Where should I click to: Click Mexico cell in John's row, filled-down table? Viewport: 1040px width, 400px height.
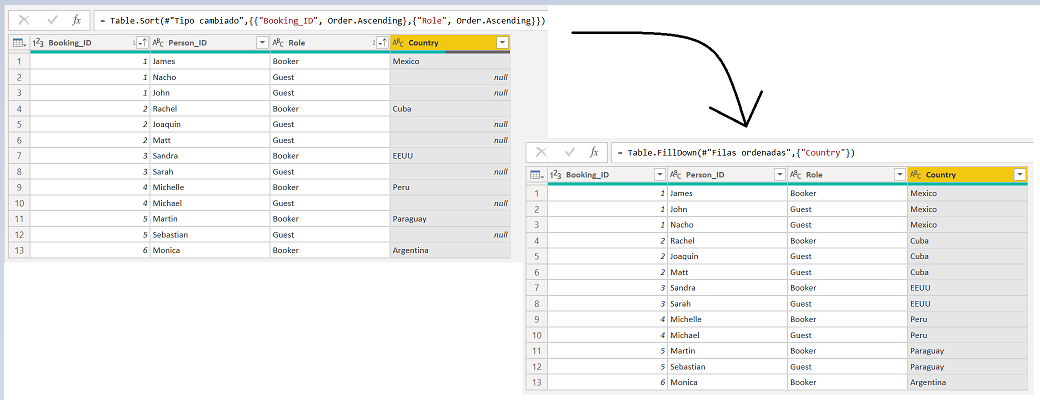click(967, 209)
